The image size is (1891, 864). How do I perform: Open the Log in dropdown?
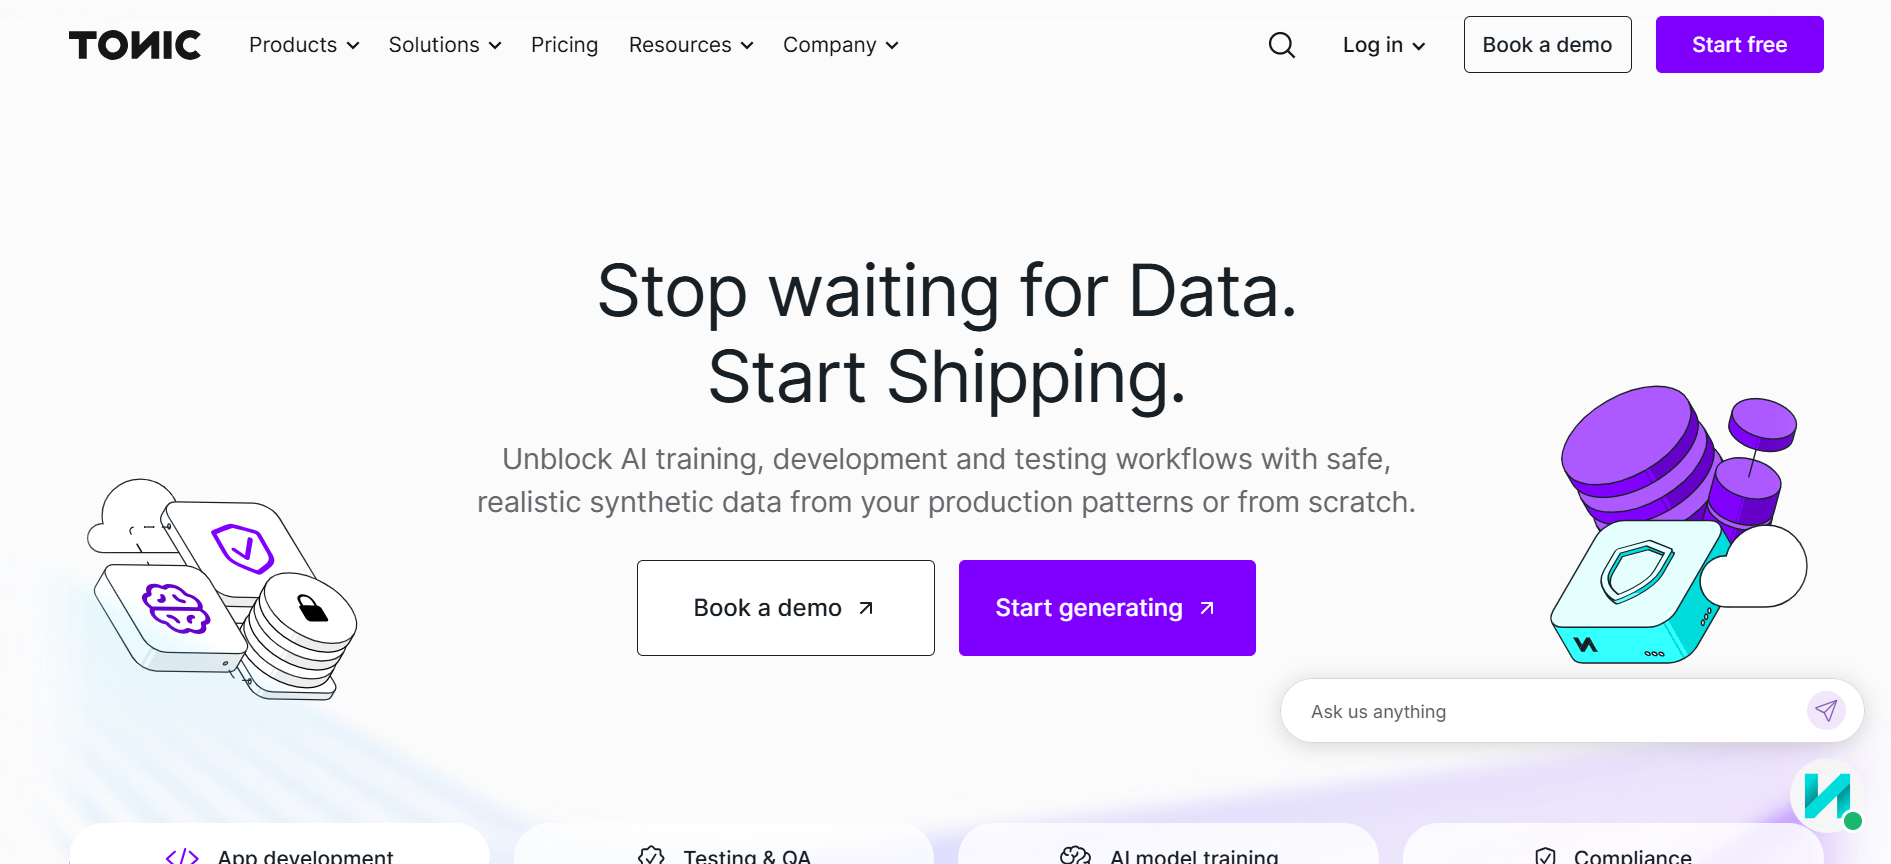1383,44
